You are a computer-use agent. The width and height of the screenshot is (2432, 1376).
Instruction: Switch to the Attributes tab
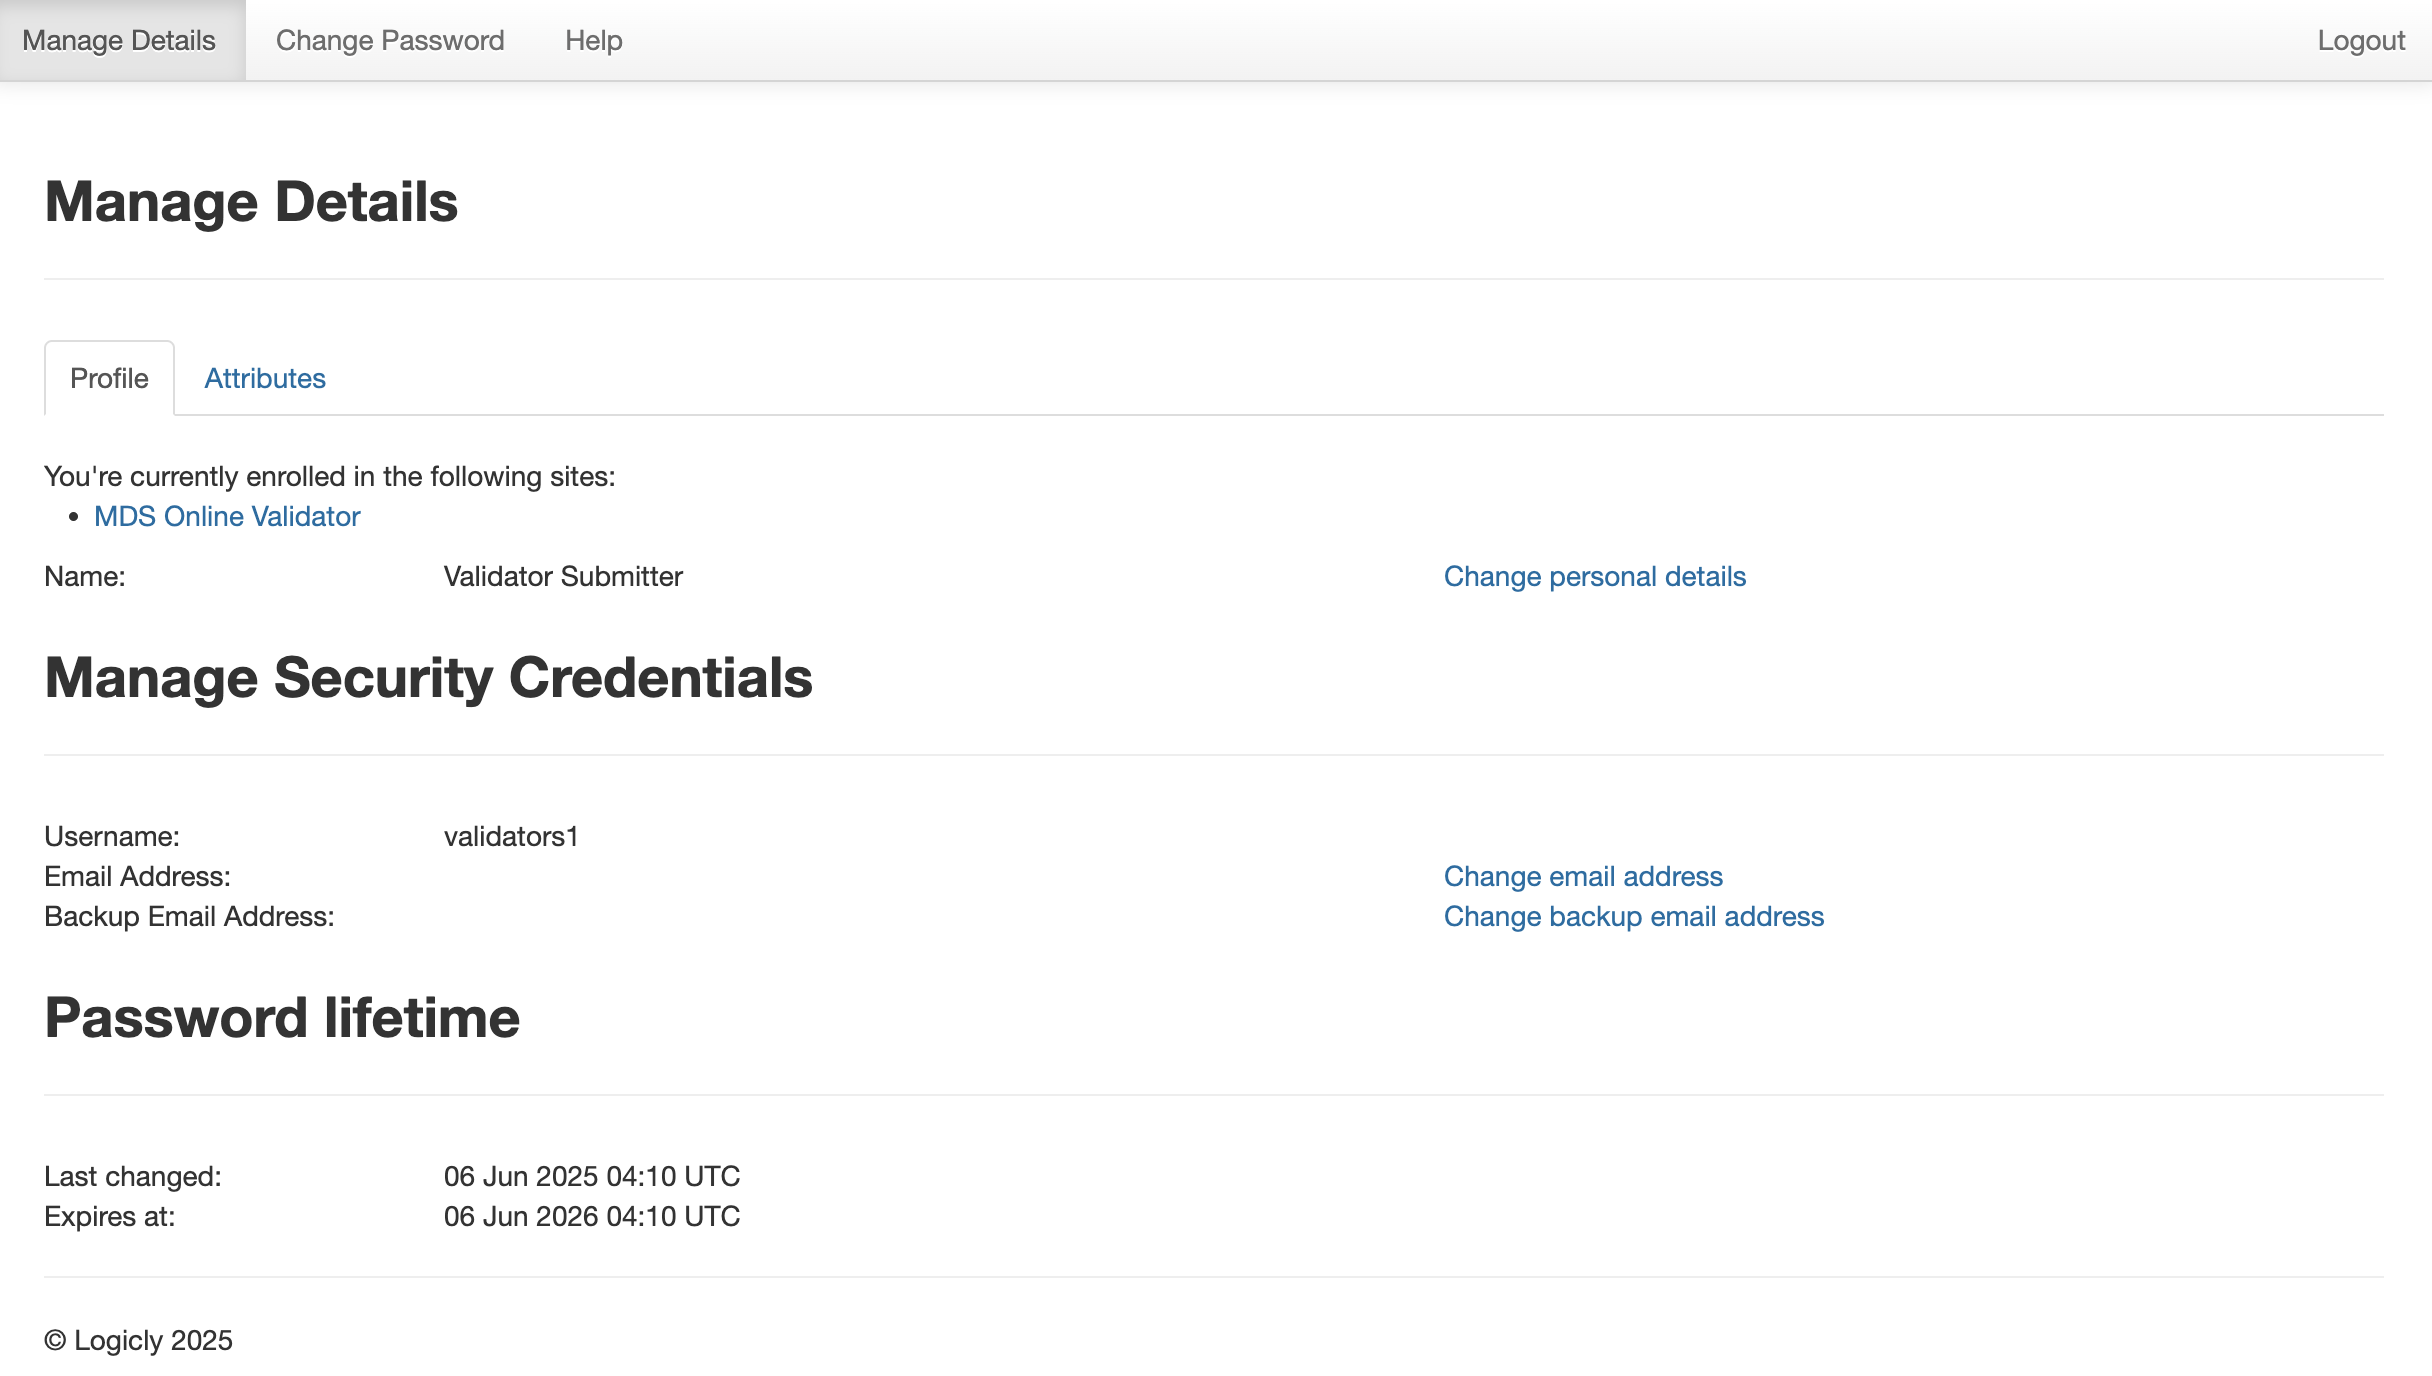click(x=265, y=378)
